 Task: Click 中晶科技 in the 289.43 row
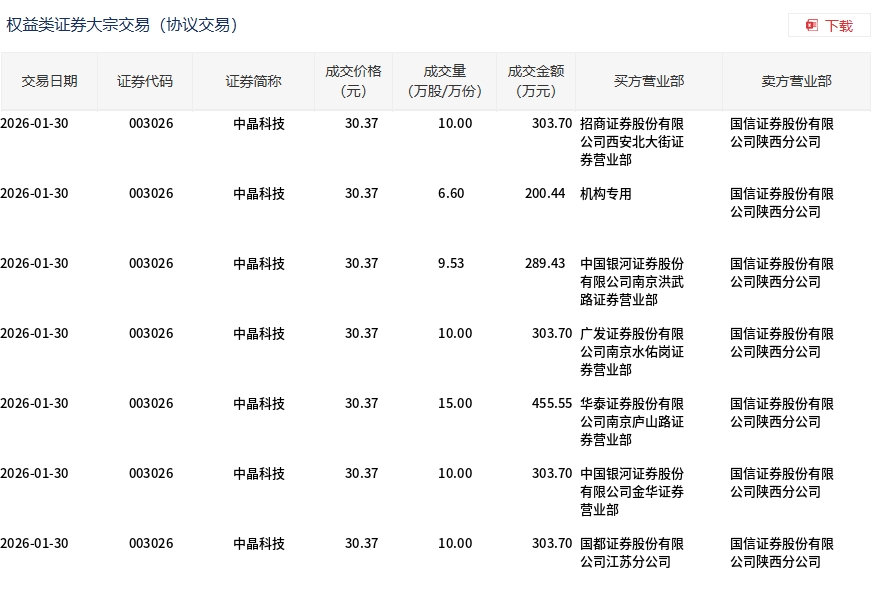pyautogui.click(x=259, y=264)
